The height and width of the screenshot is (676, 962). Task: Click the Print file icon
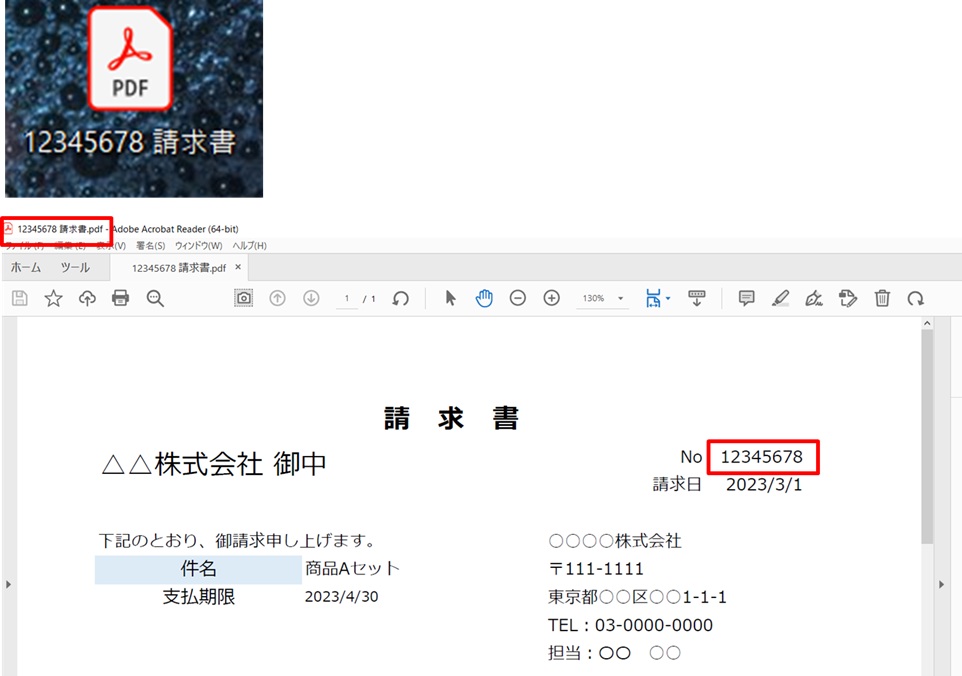(120, 298)
